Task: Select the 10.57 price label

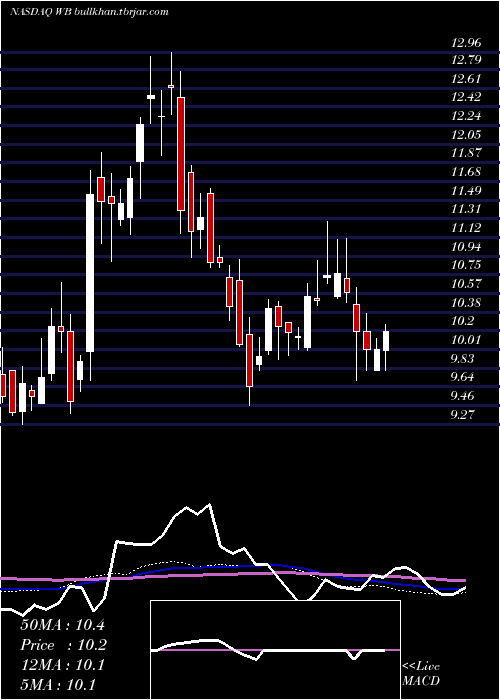Action: (466, 283)
